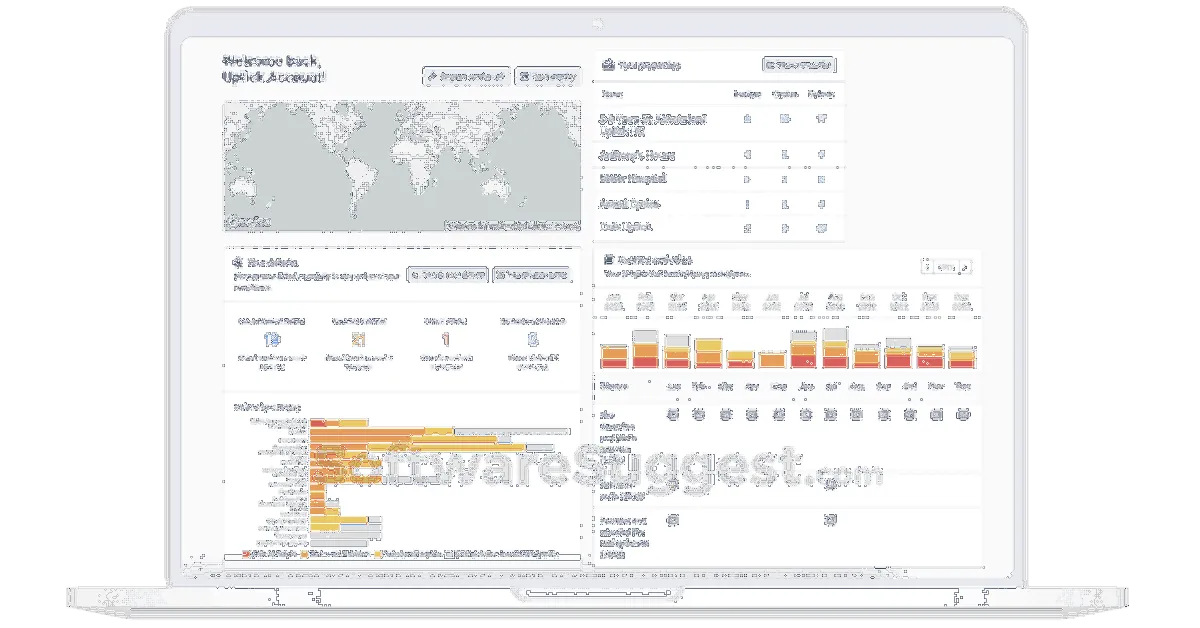Click the orange overdue icon on the second stat card
Viewport: 1200px width, 628px height.
tap(359, 340)
